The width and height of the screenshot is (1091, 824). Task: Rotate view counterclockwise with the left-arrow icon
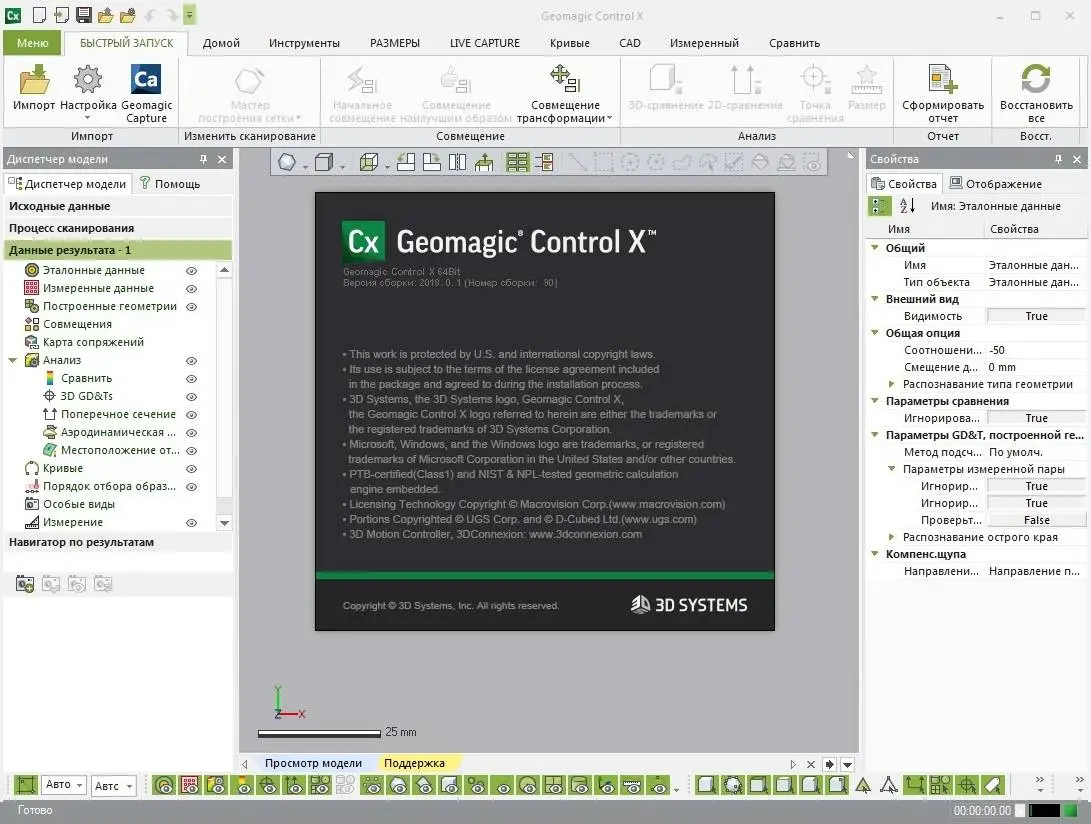click(406, 163)
